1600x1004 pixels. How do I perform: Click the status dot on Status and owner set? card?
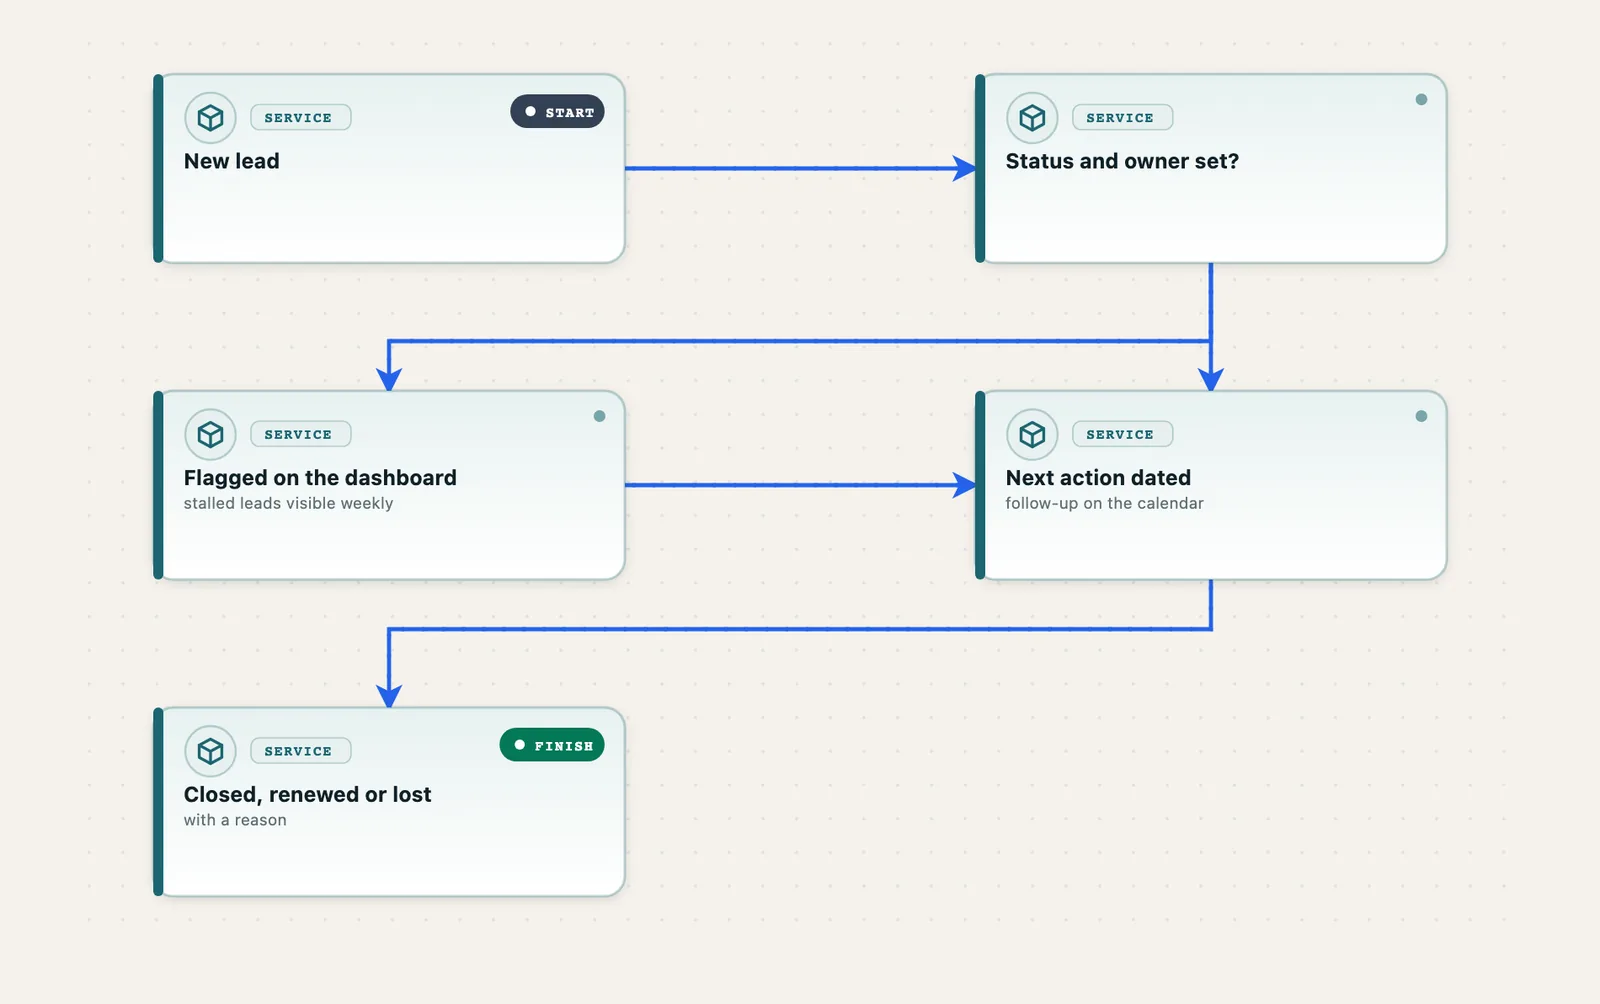(x=1421, y=99)
